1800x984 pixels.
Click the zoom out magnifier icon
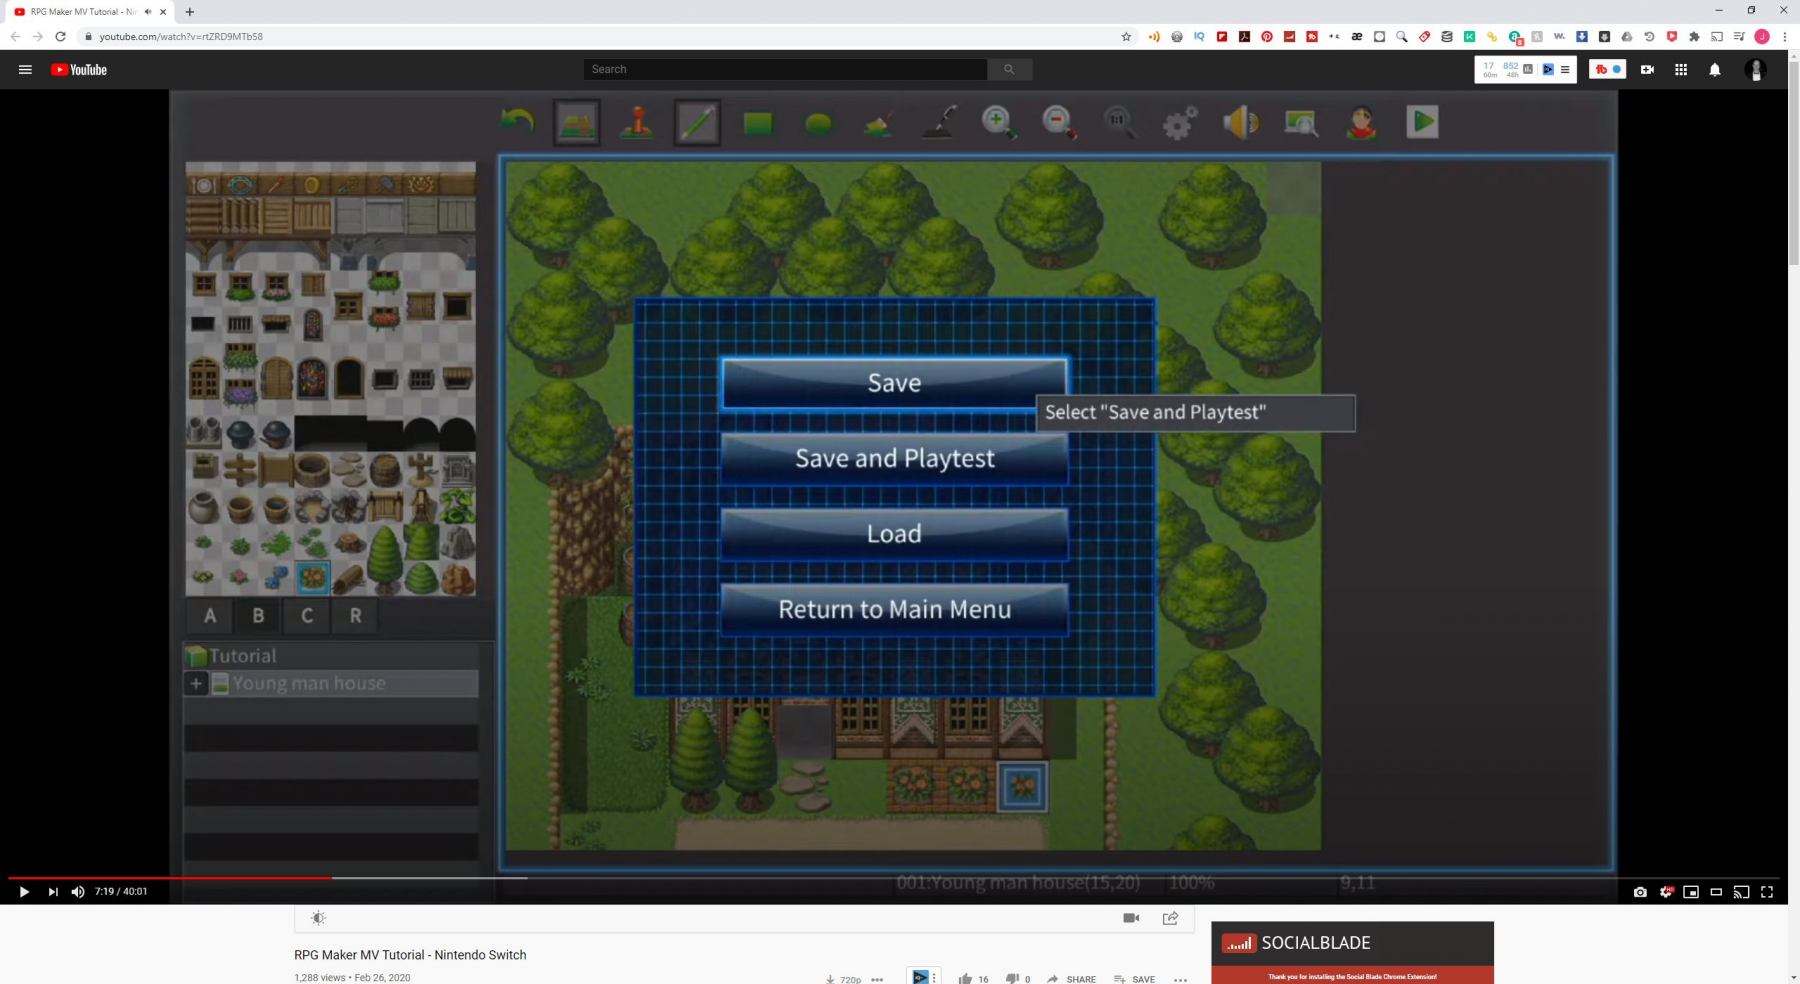1059,122
